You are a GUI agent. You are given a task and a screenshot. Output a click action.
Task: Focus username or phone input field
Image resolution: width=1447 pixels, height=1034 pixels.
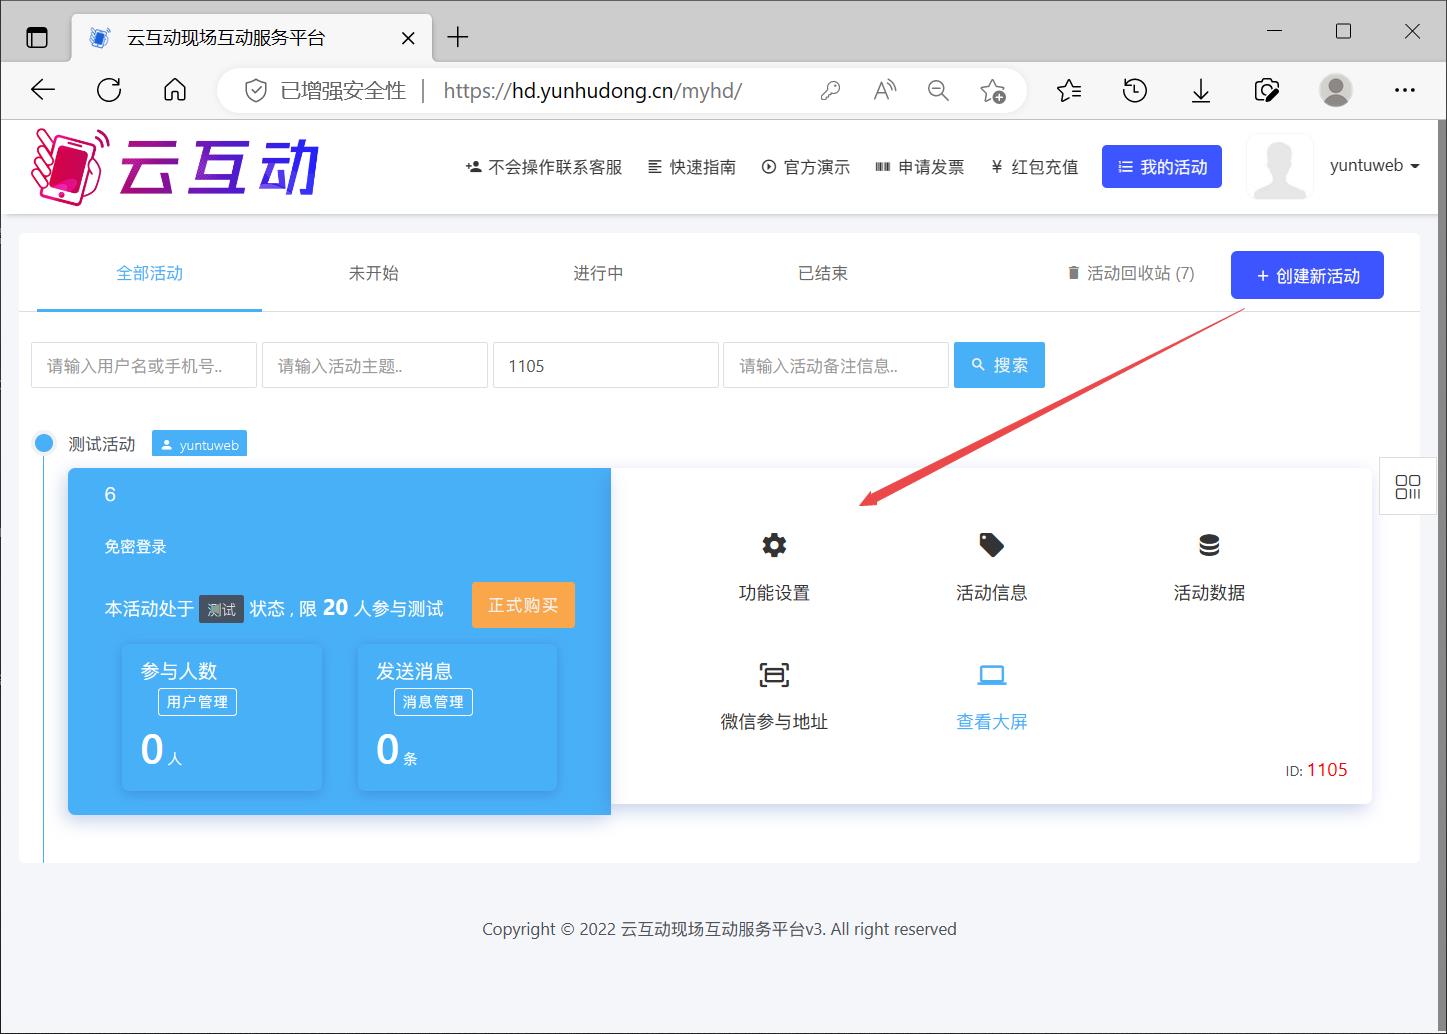click(x=144, y=365)
